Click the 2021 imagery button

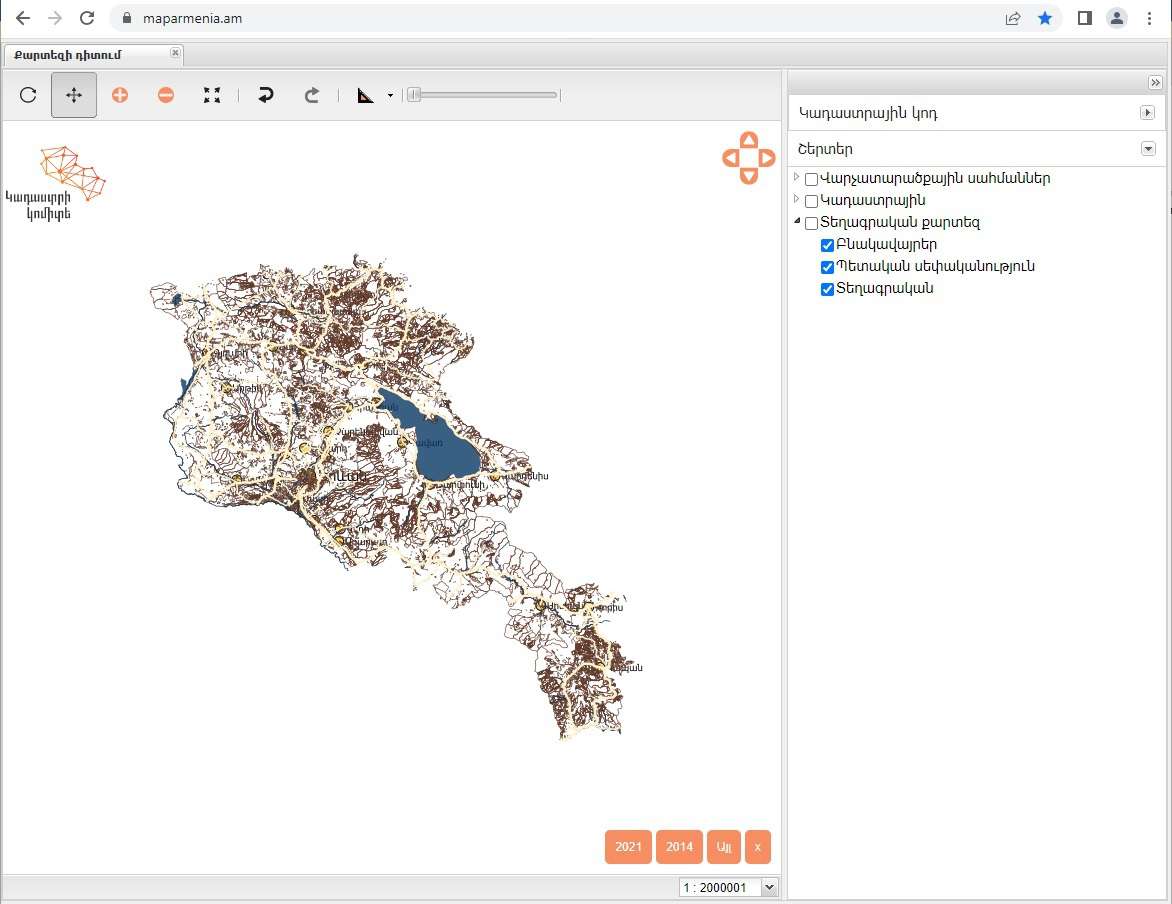pos(628,847)
